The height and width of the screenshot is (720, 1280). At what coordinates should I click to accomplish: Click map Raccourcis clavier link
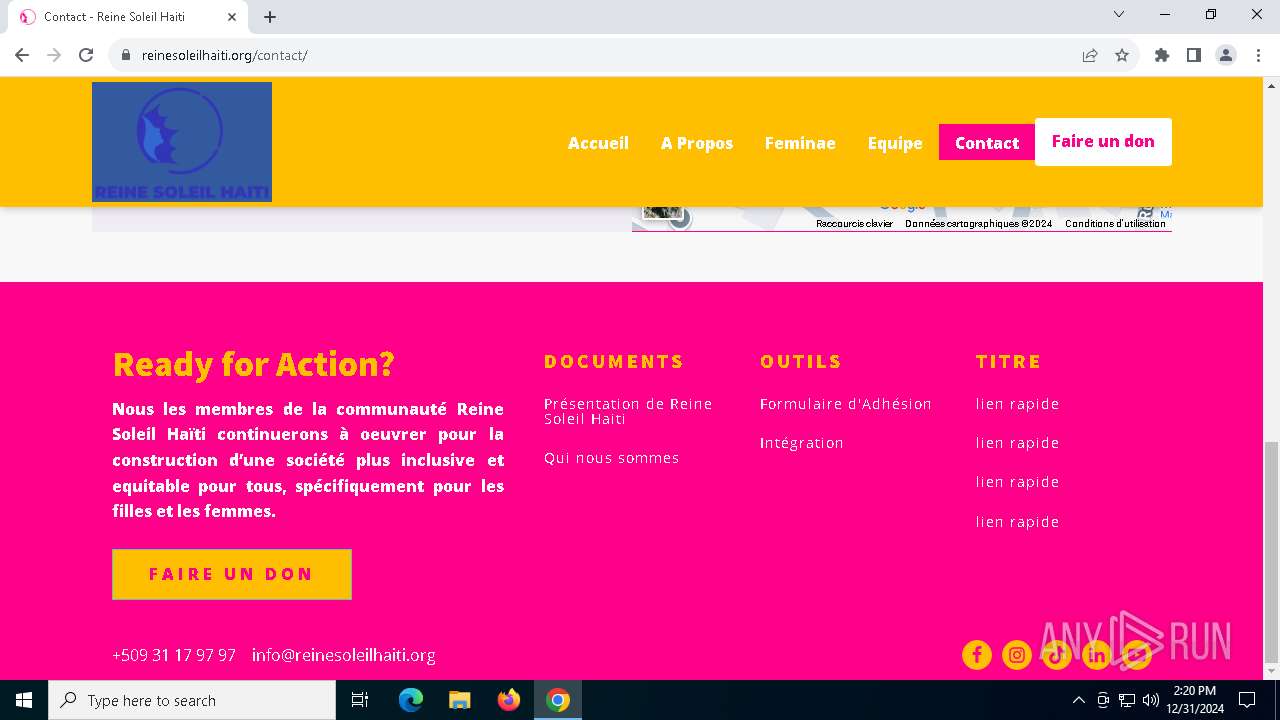point(854,224)
